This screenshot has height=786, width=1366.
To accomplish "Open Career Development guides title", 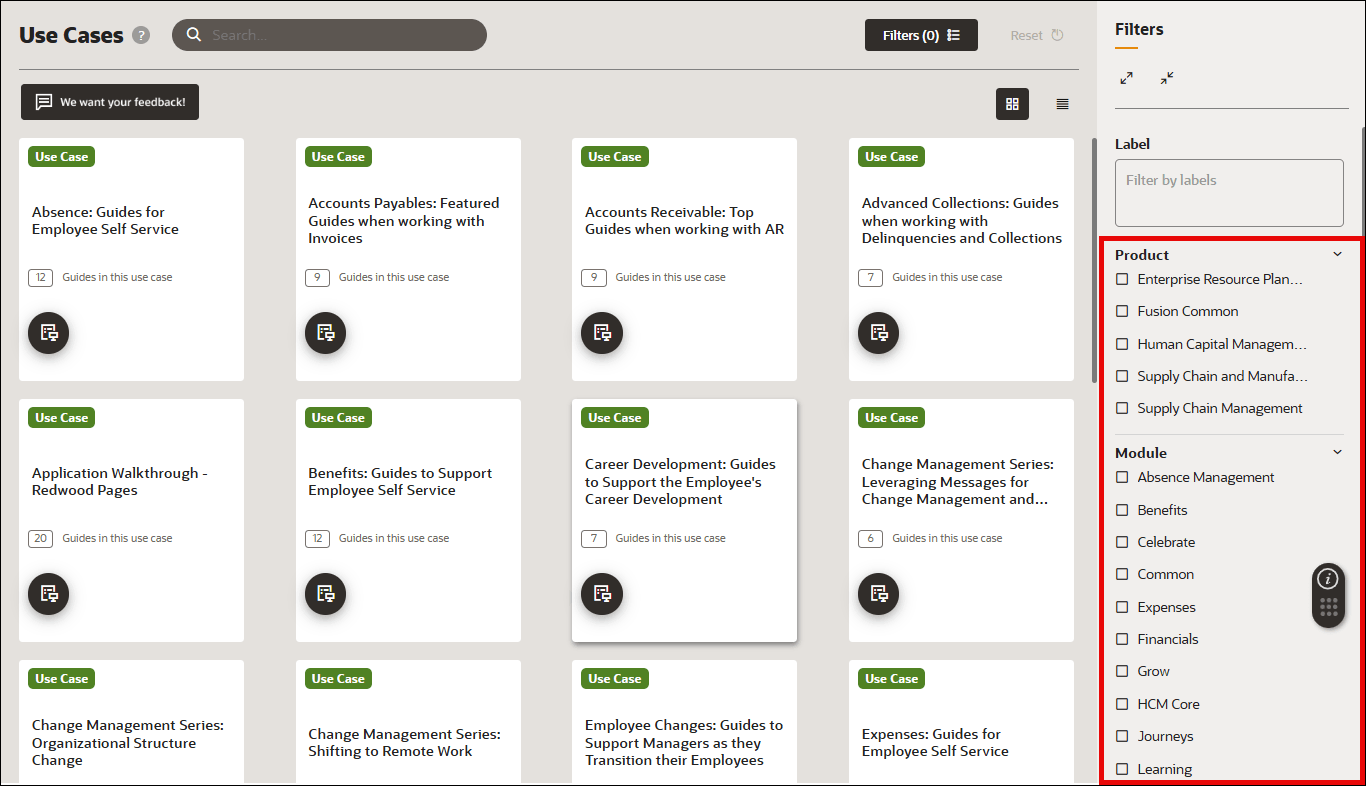I will (x=680, y=481).
